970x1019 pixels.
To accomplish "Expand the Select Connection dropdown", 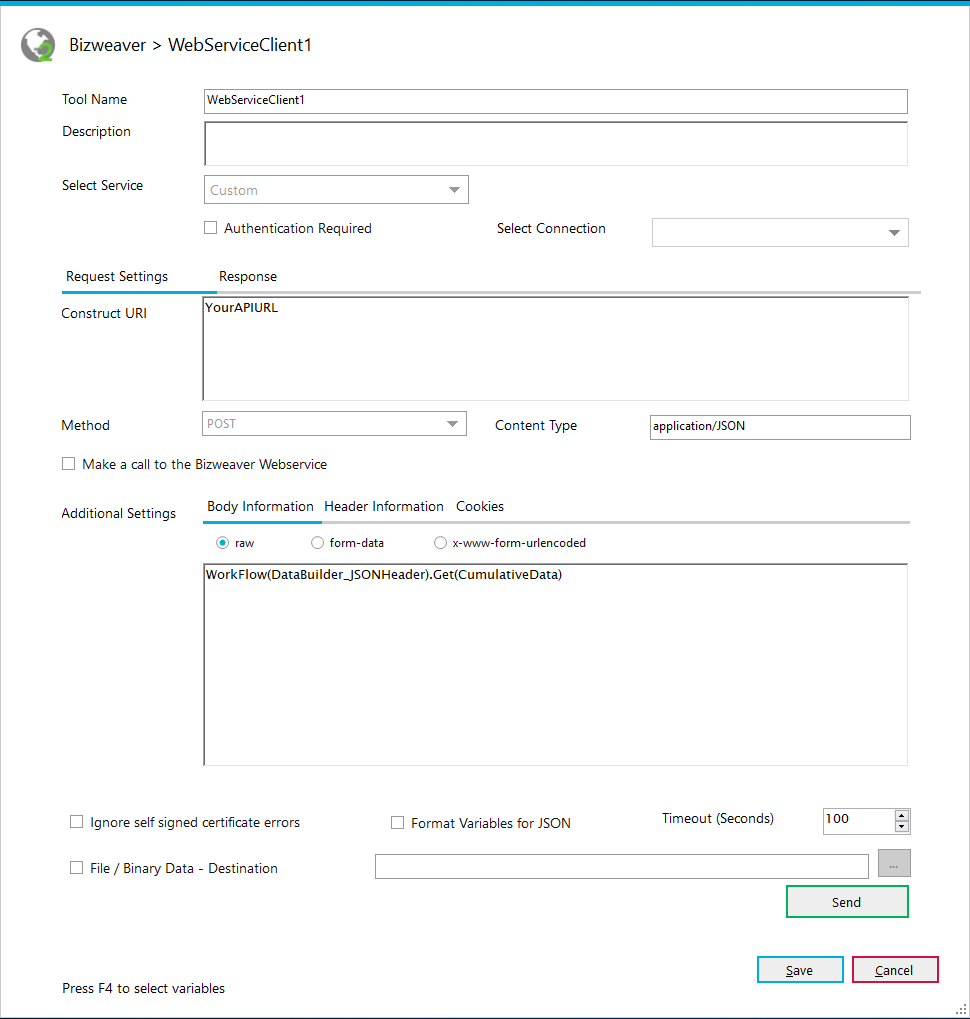I will 780,233.
